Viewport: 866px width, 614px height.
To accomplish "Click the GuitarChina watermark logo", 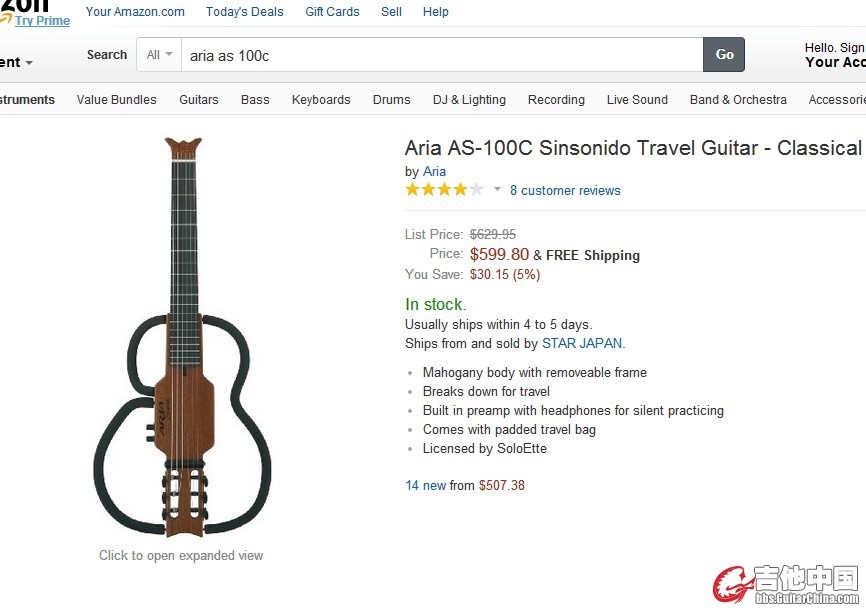I will click(x=786, y=585).
